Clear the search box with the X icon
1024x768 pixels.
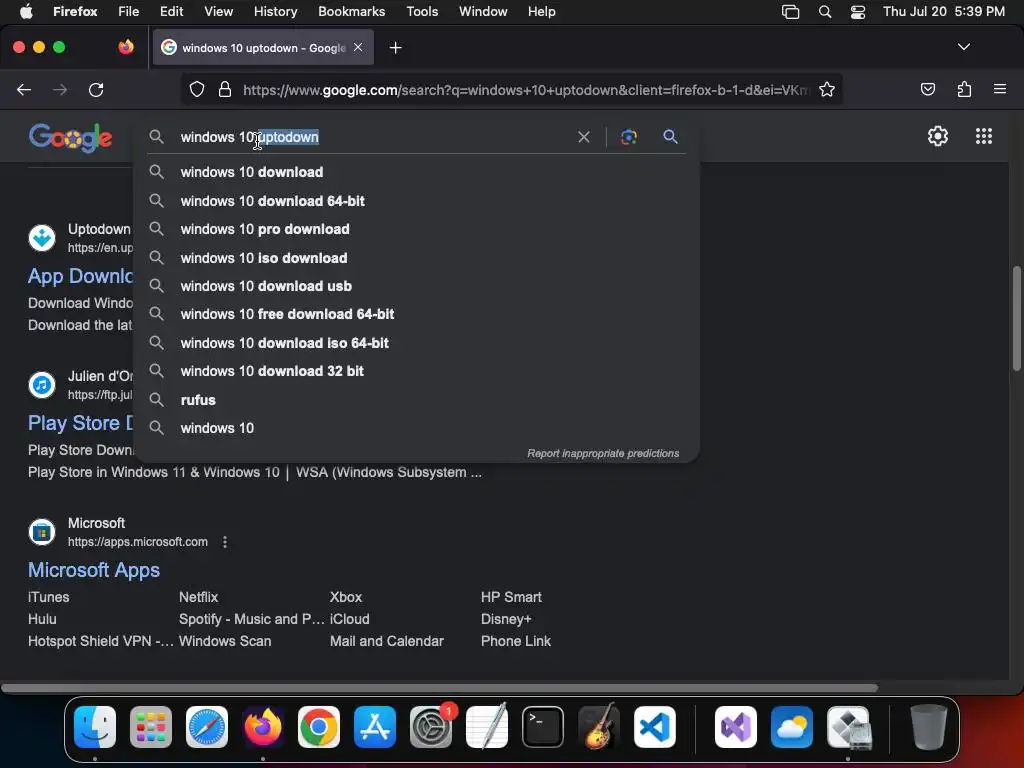[x=584, y=137]
